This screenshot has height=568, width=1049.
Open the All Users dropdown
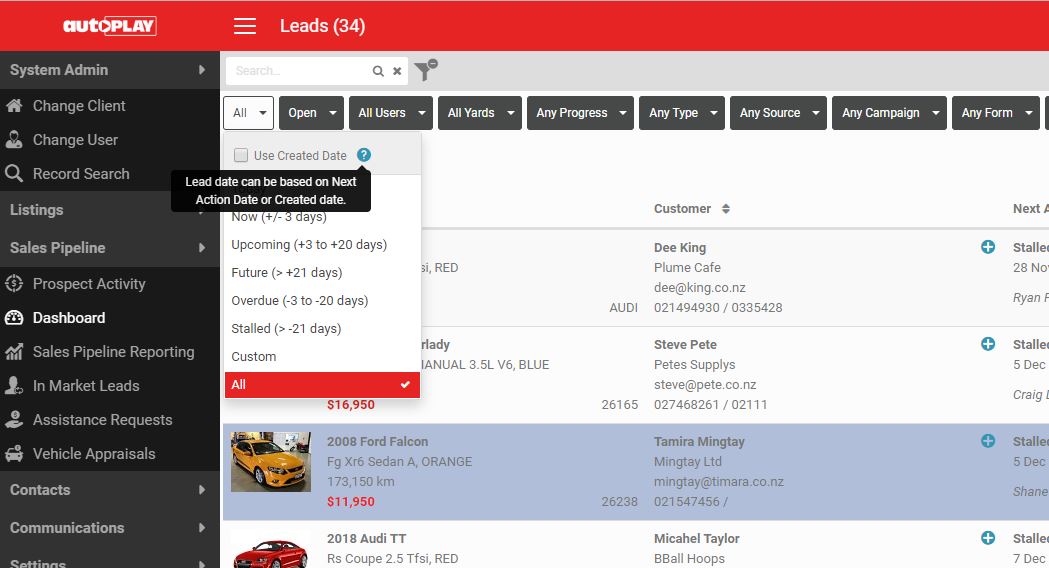click(x=391, y=113)
